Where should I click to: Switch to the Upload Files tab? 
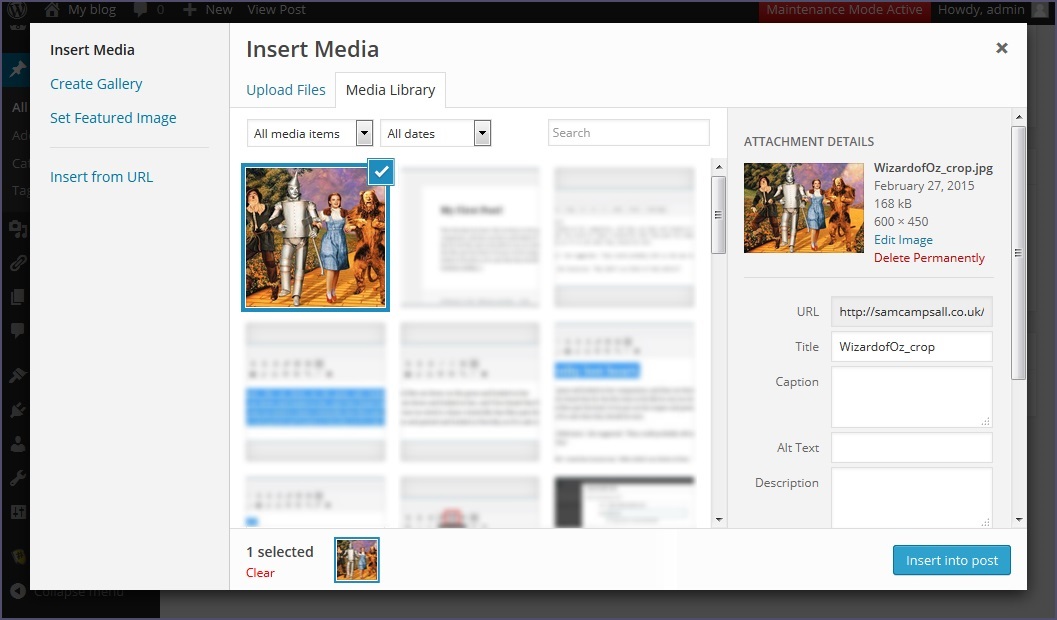286,90
